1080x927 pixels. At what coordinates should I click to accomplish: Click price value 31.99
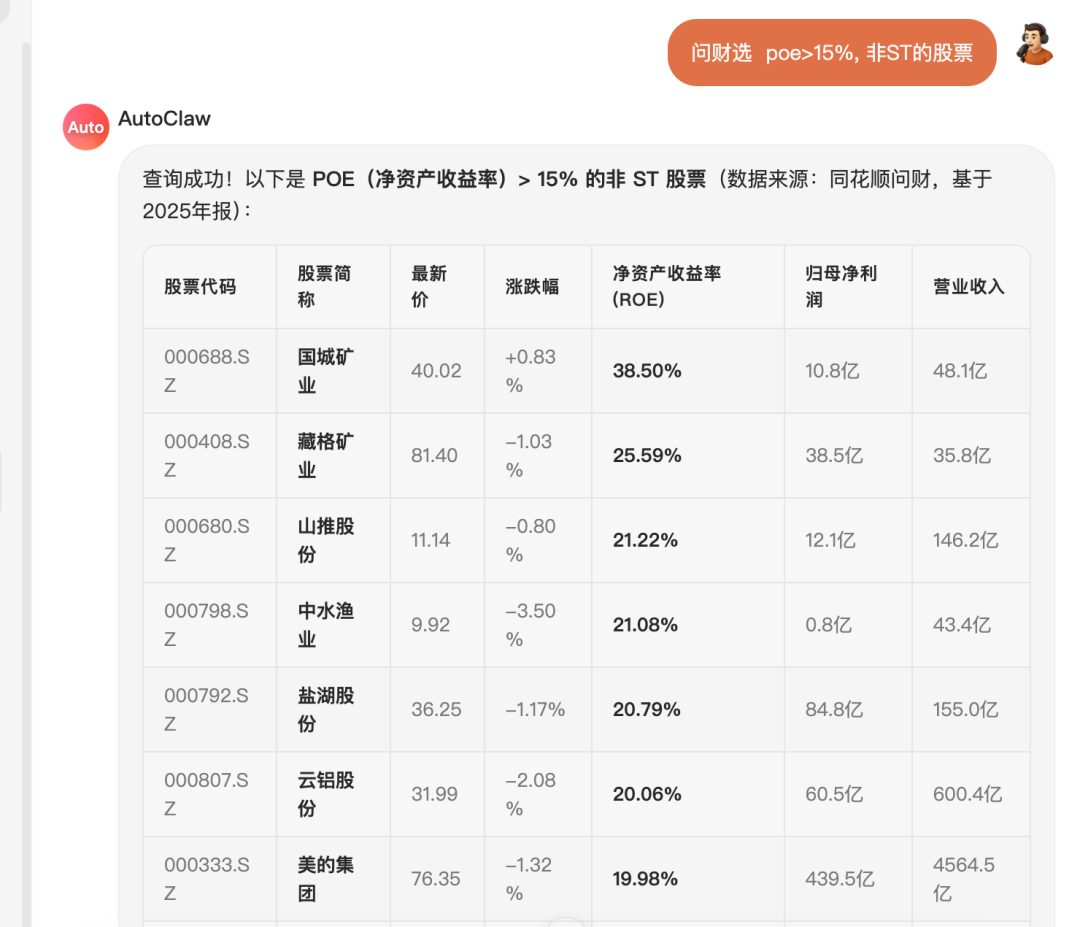434,795
